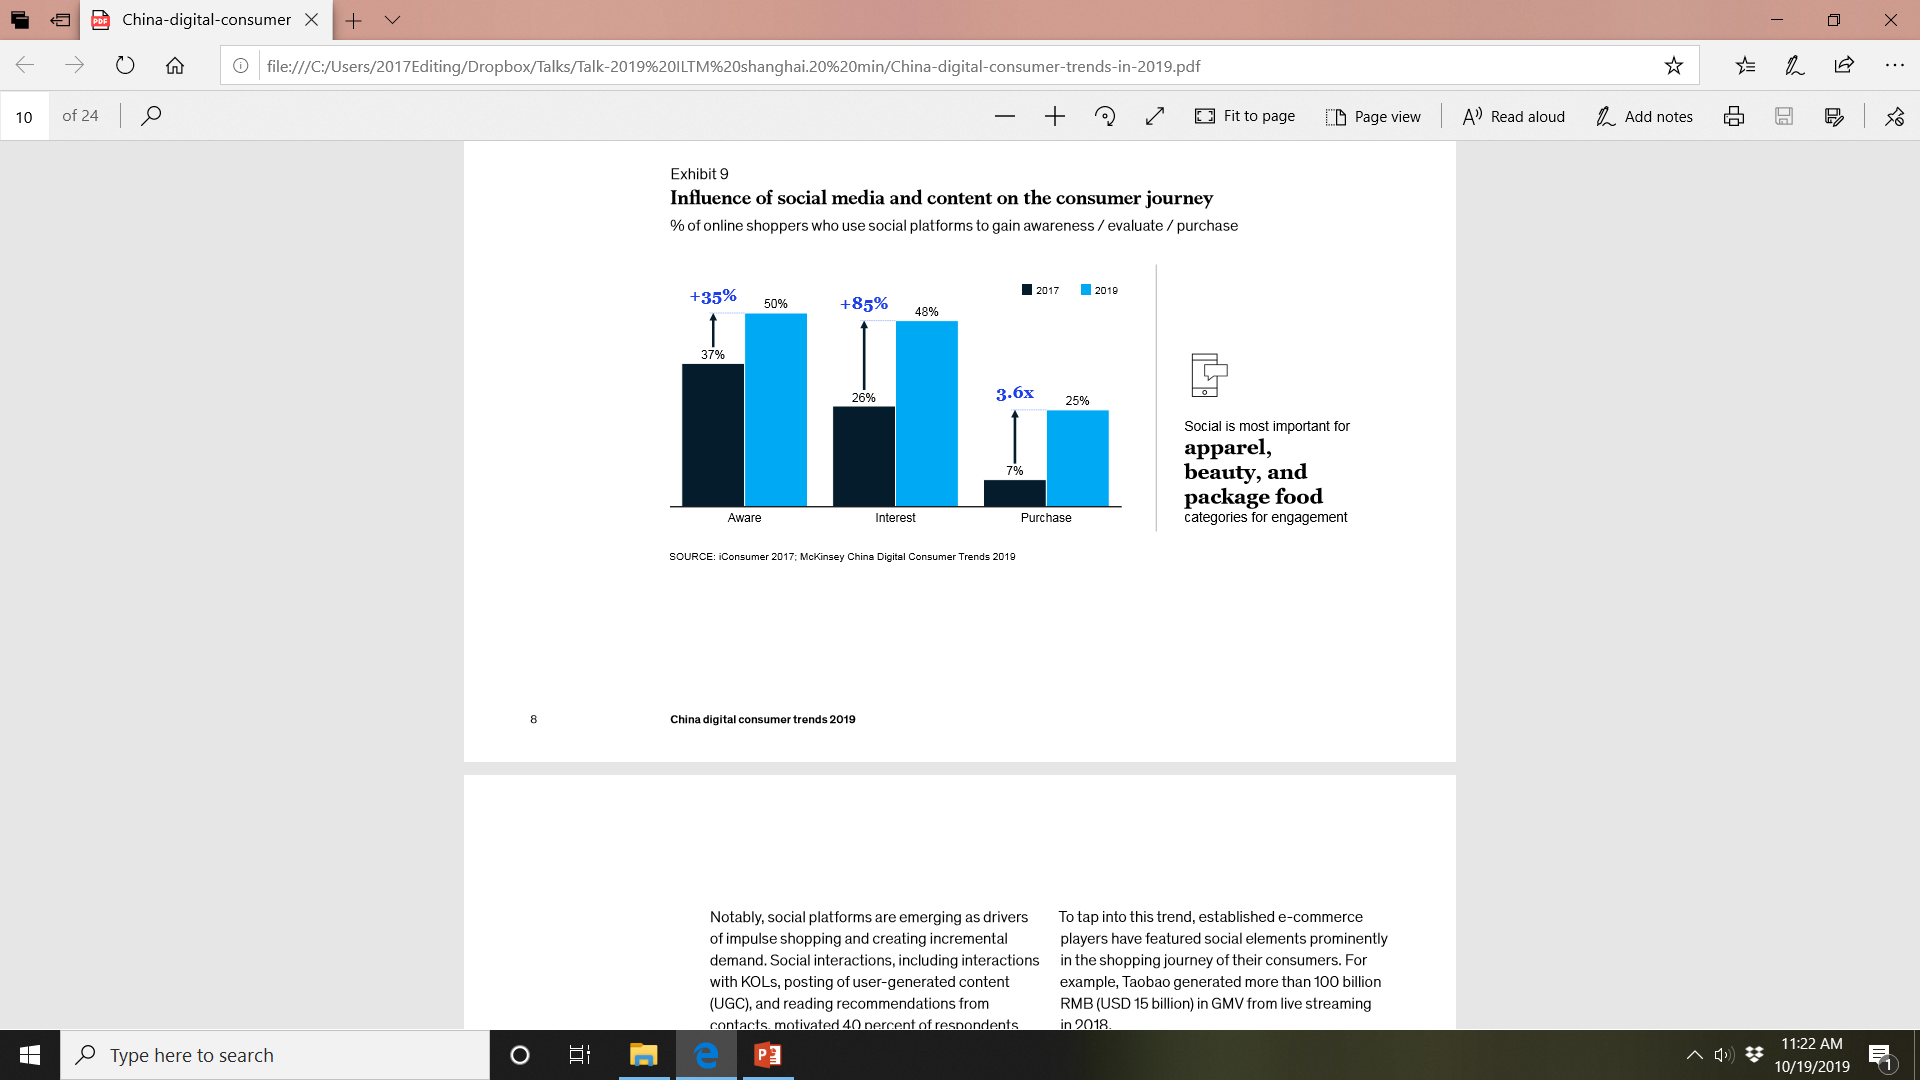Open File Explorer from taskbar
Image resolution: width=1920 pixels, height=1080 pixels.
[x=643, y=1055]
